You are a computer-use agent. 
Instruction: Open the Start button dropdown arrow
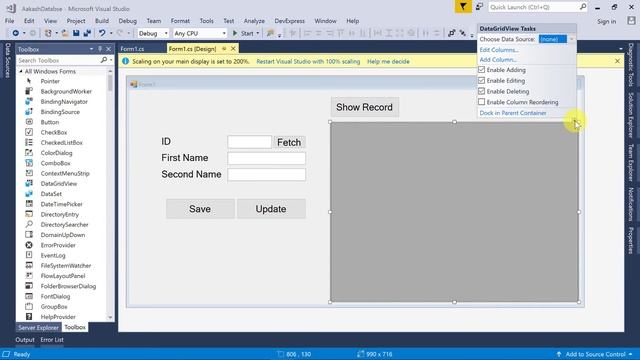(258, 33)
